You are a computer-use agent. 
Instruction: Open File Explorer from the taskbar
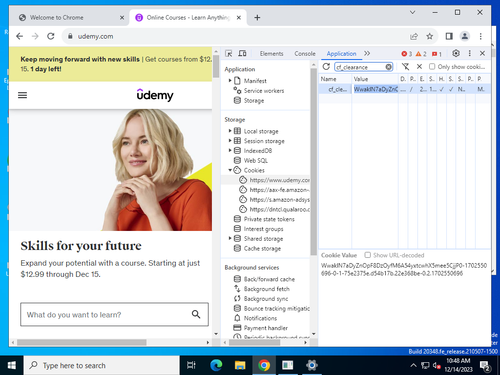coord(240,365)
